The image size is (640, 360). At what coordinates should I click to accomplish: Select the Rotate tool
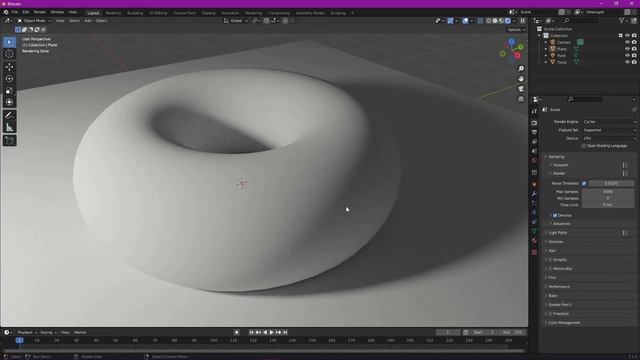tap(9, 79)
